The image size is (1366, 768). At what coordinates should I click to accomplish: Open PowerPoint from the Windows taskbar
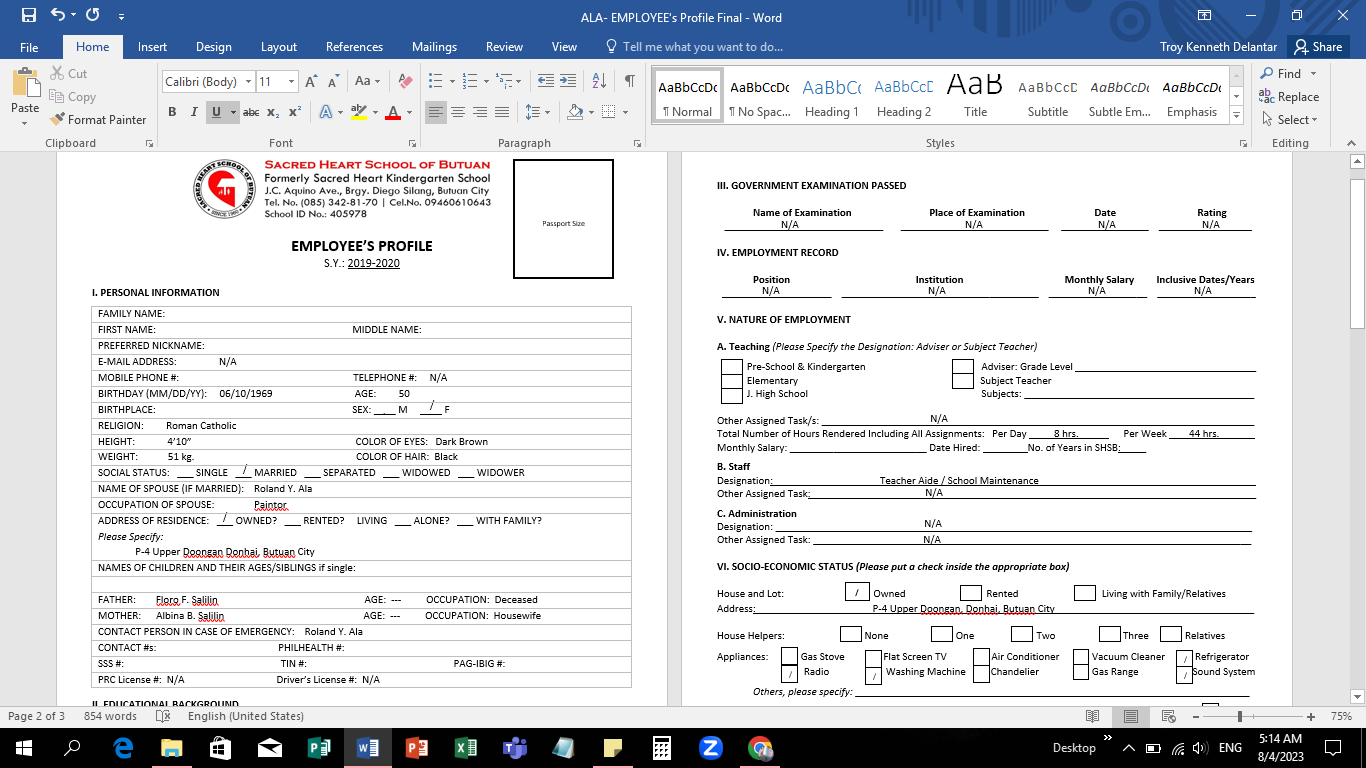coord(417,748)
